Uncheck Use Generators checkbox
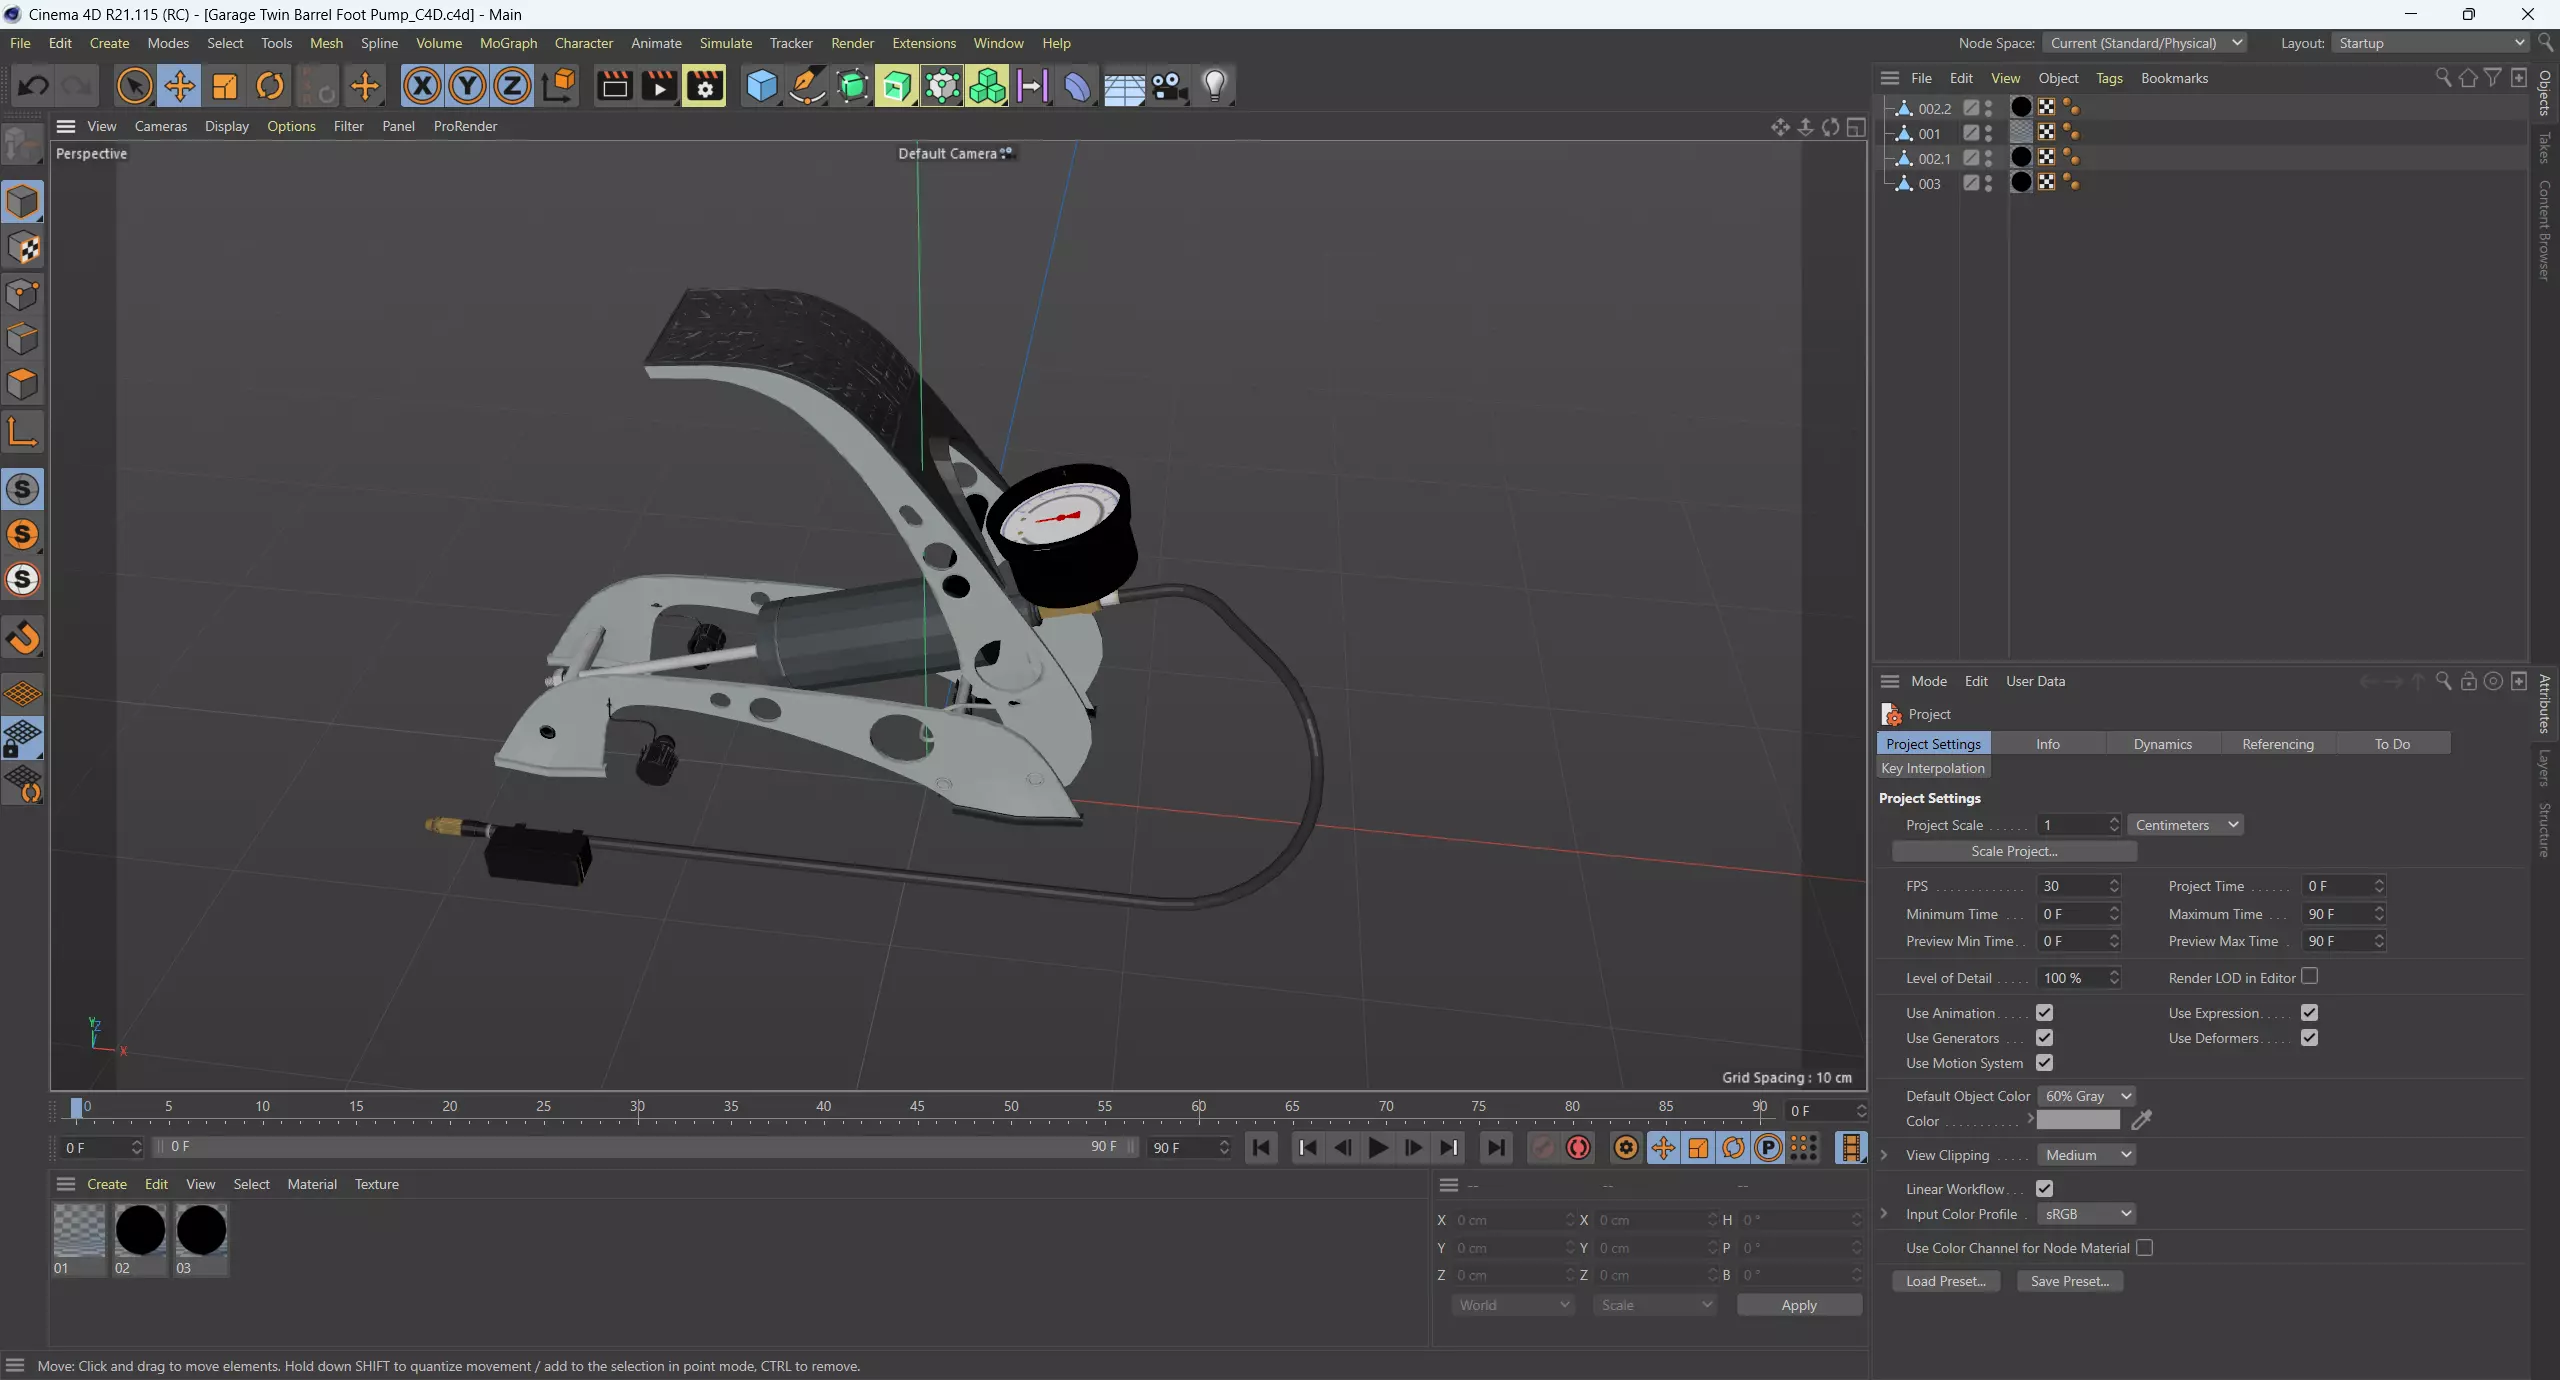This screenshot has height=1380, width=2560. [2044, 1038]
